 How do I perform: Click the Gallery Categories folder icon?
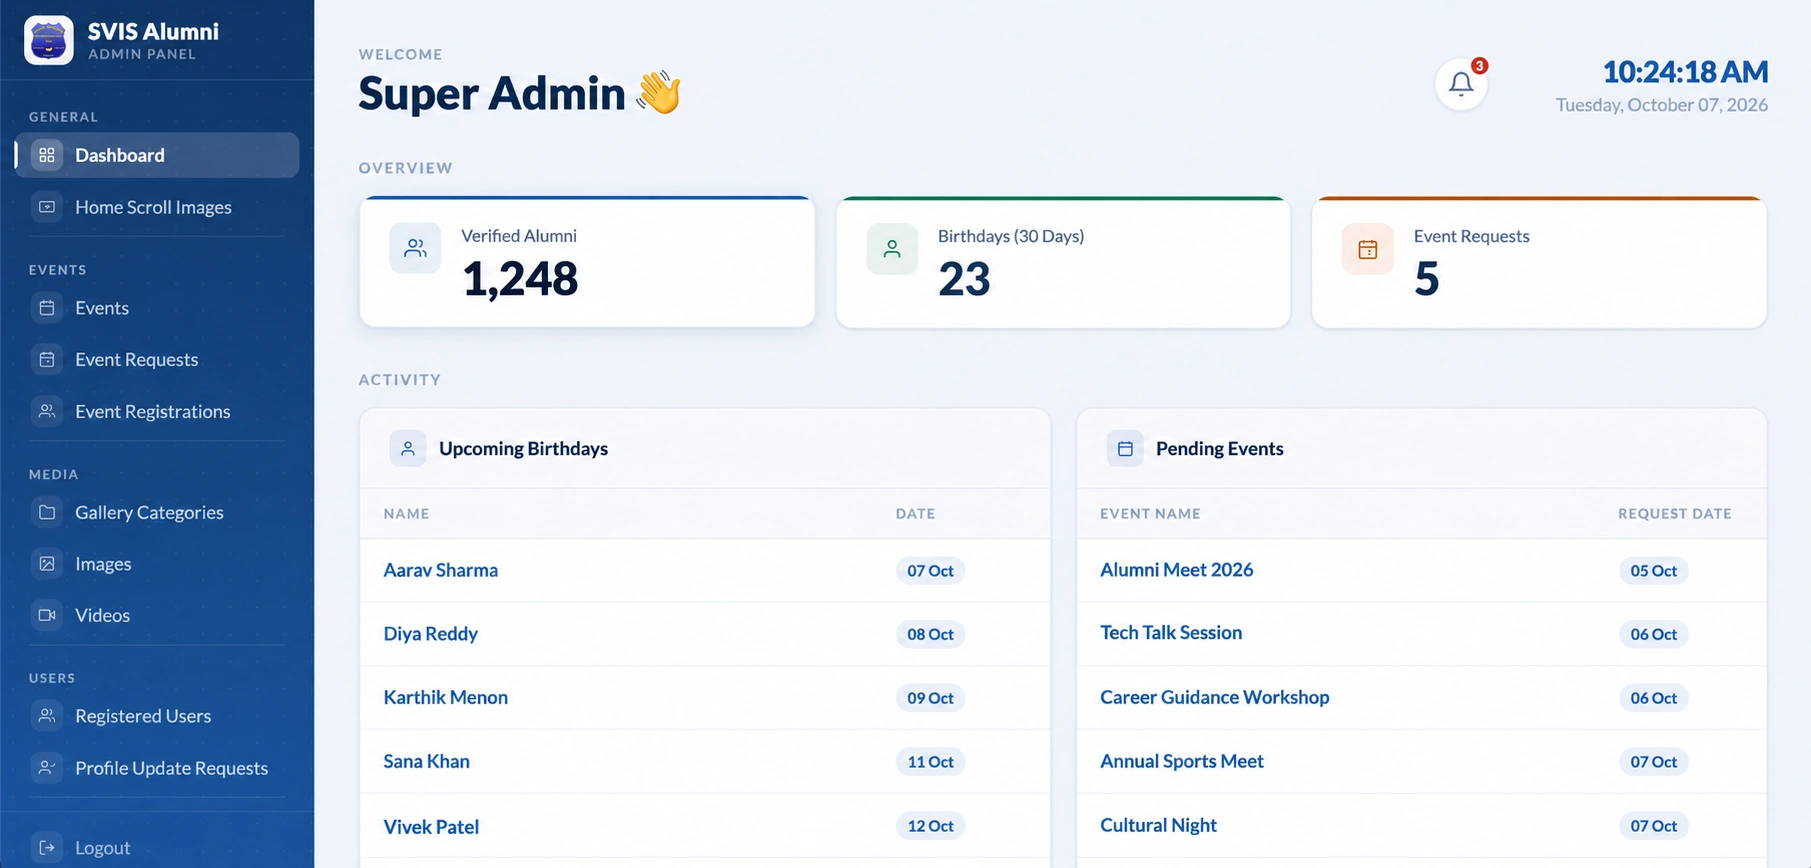[x=47, y=512]
